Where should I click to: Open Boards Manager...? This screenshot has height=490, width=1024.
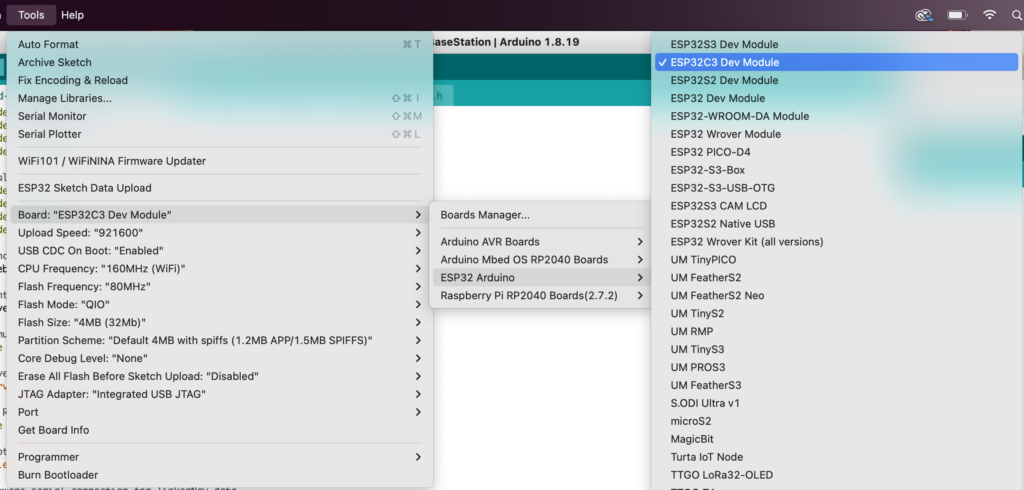click(541, 214)
